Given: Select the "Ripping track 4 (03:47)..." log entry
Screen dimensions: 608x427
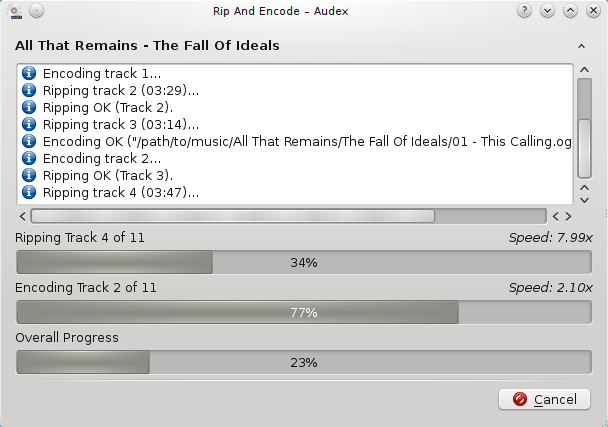Looking at the screenshot, I should pyautogui.click(x=120, y=192).
